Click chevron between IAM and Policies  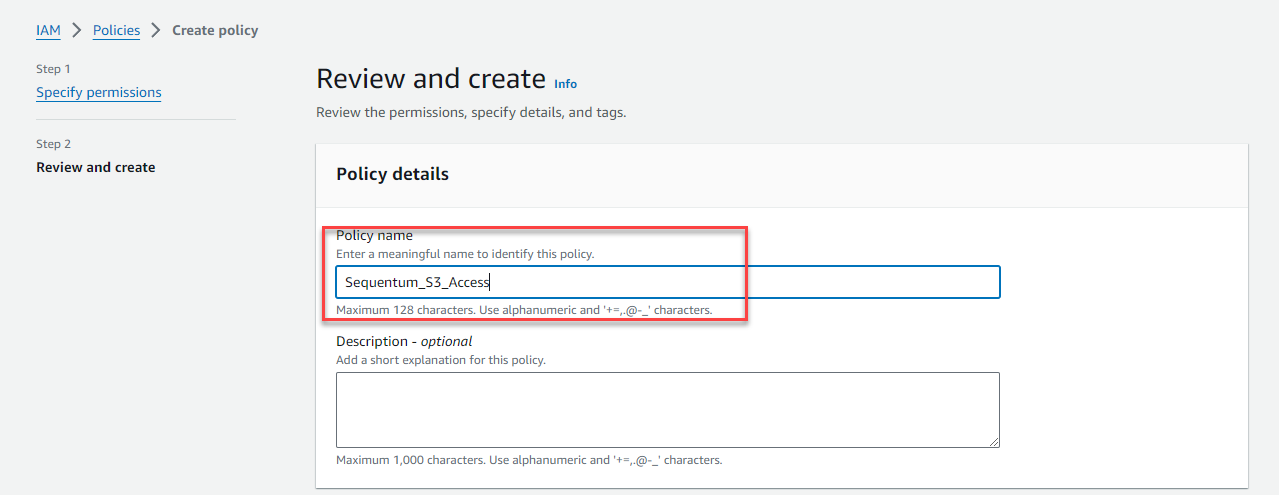point(77,30)
